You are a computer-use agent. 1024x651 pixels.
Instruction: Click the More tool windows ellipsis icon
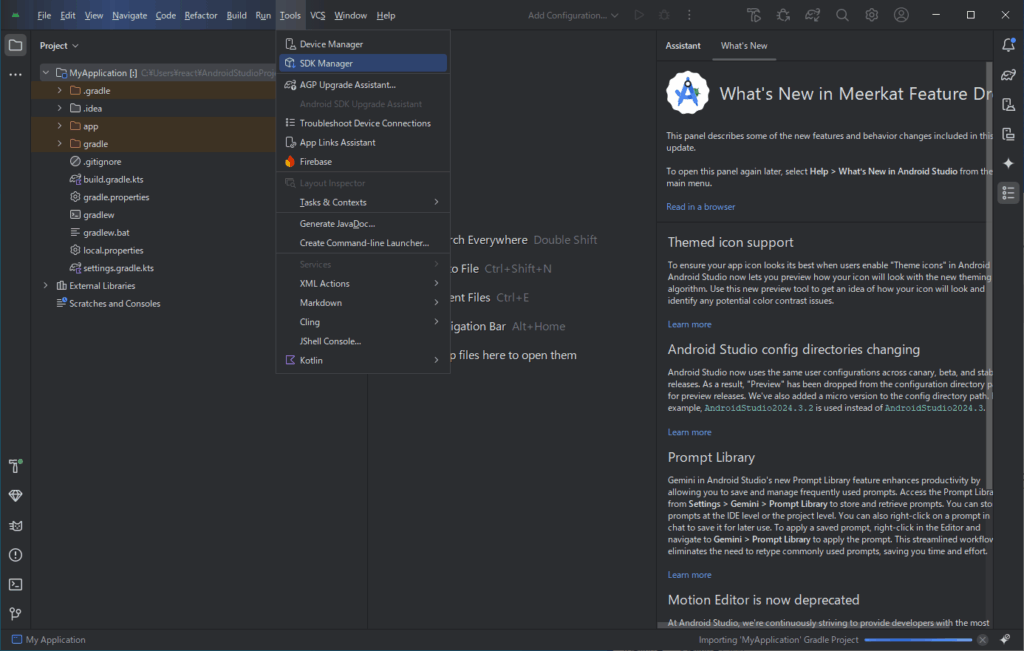tap(16, 75)
